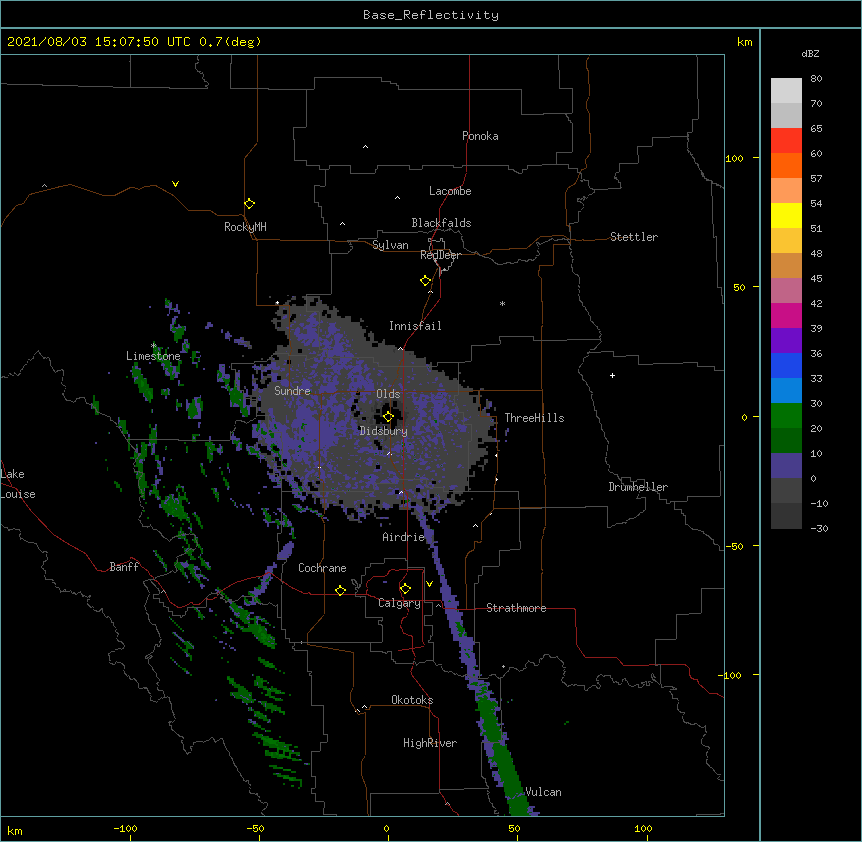Click the green 30 dBZ legend swatch

786,416
